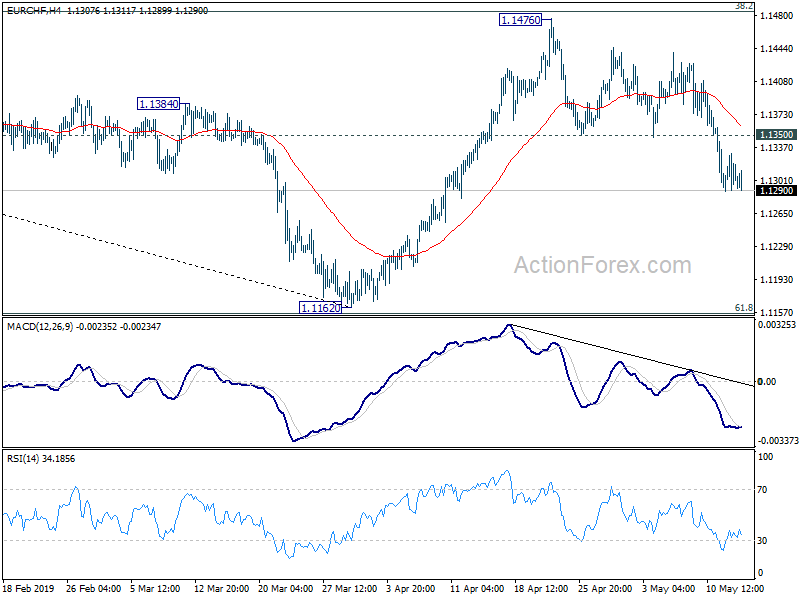This screenshot has width=800, height=600.
Task: Click the 18 Feb 2019 date label
Action: click(29, 588)
